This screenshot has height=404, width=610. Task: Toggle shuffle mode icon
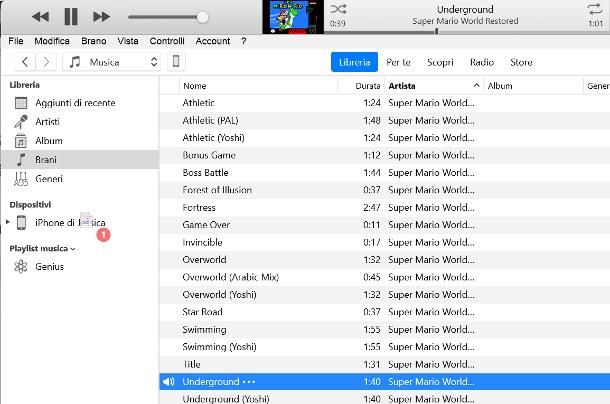(338, 9)
